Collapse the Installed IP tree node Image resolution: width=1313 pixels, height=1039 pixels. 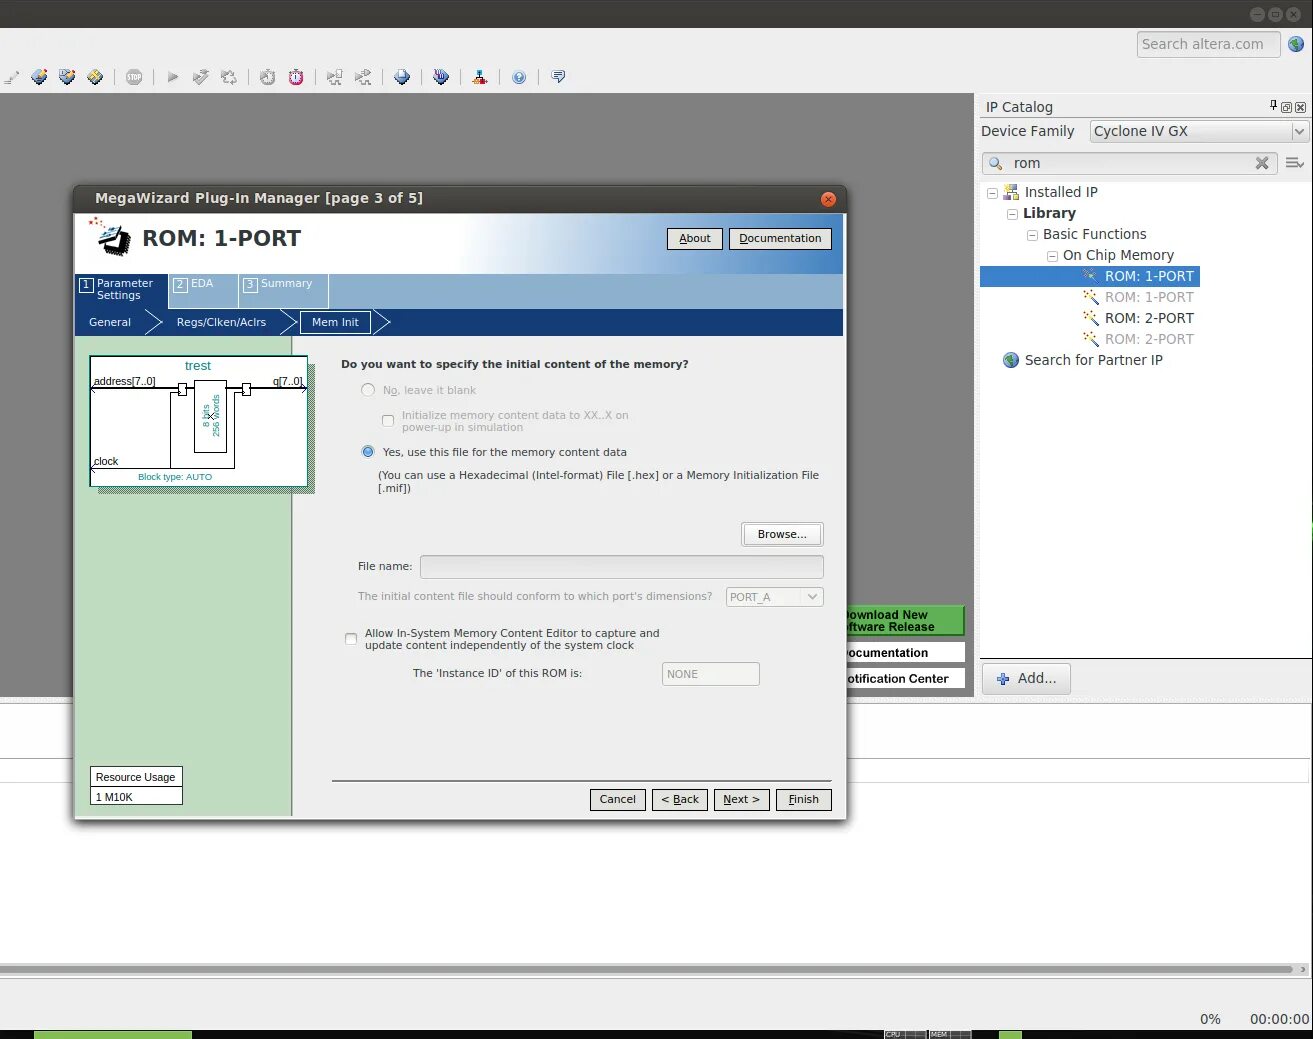click(992, 193)
